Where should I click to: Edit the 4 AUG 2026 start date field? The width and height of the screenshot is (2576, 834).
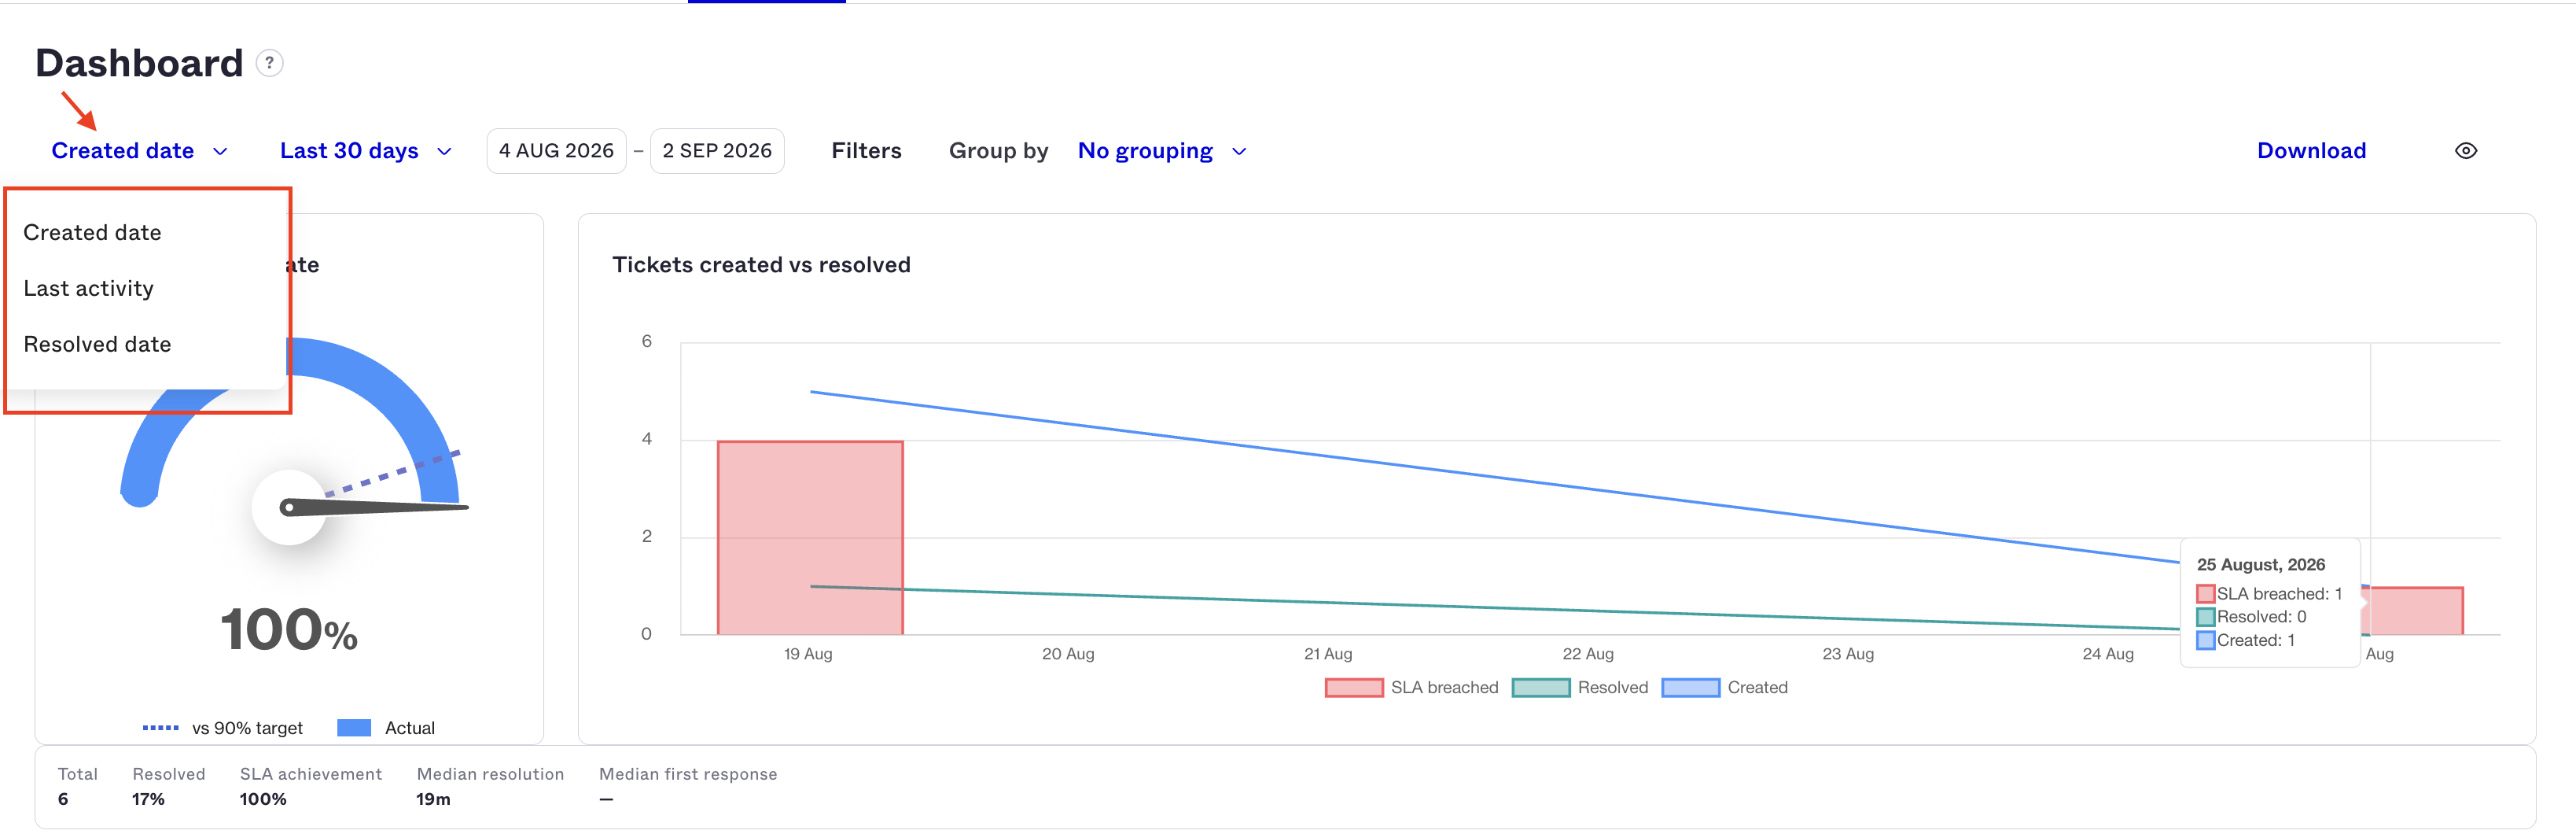(x=556, y=151)
